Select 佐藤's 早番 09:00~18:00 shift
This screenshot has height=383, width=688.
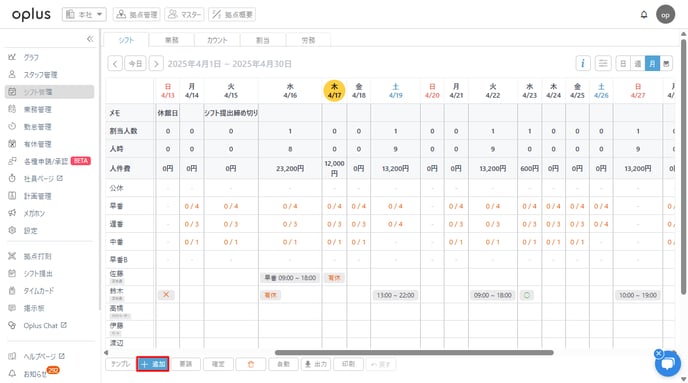[290, 278]
